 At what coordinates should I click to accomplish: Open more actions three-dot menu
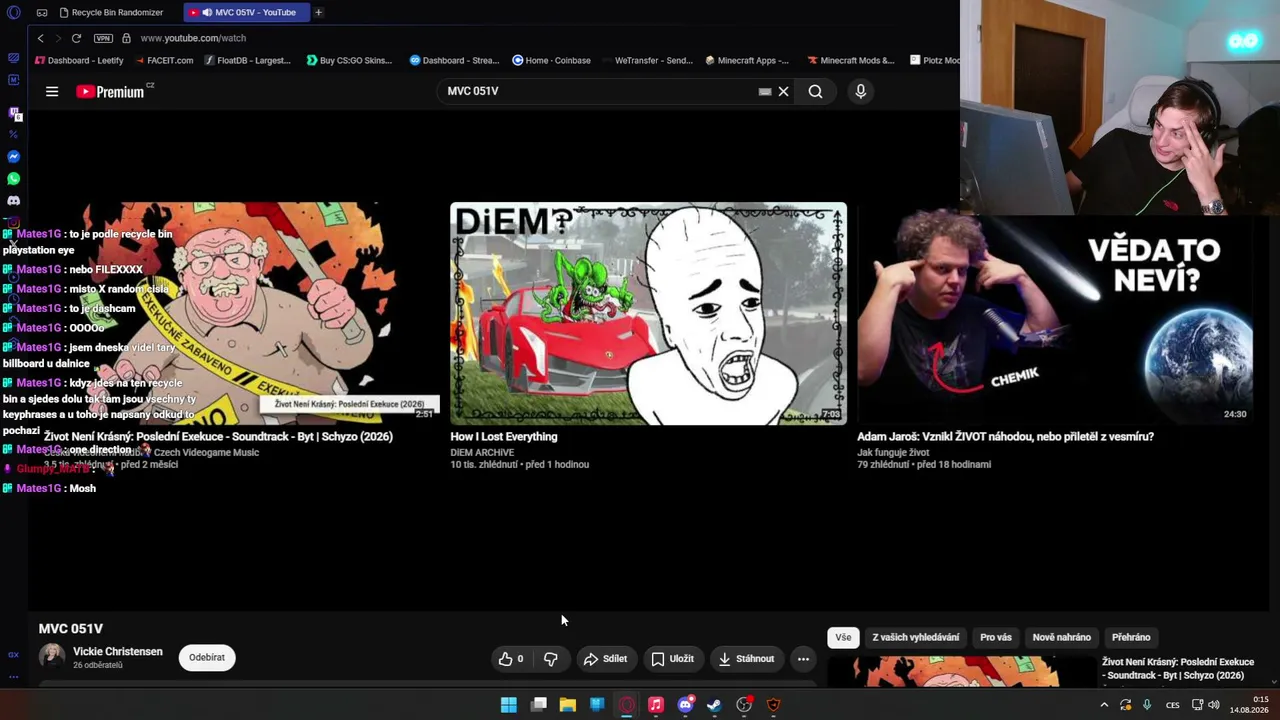coord(803,659)
